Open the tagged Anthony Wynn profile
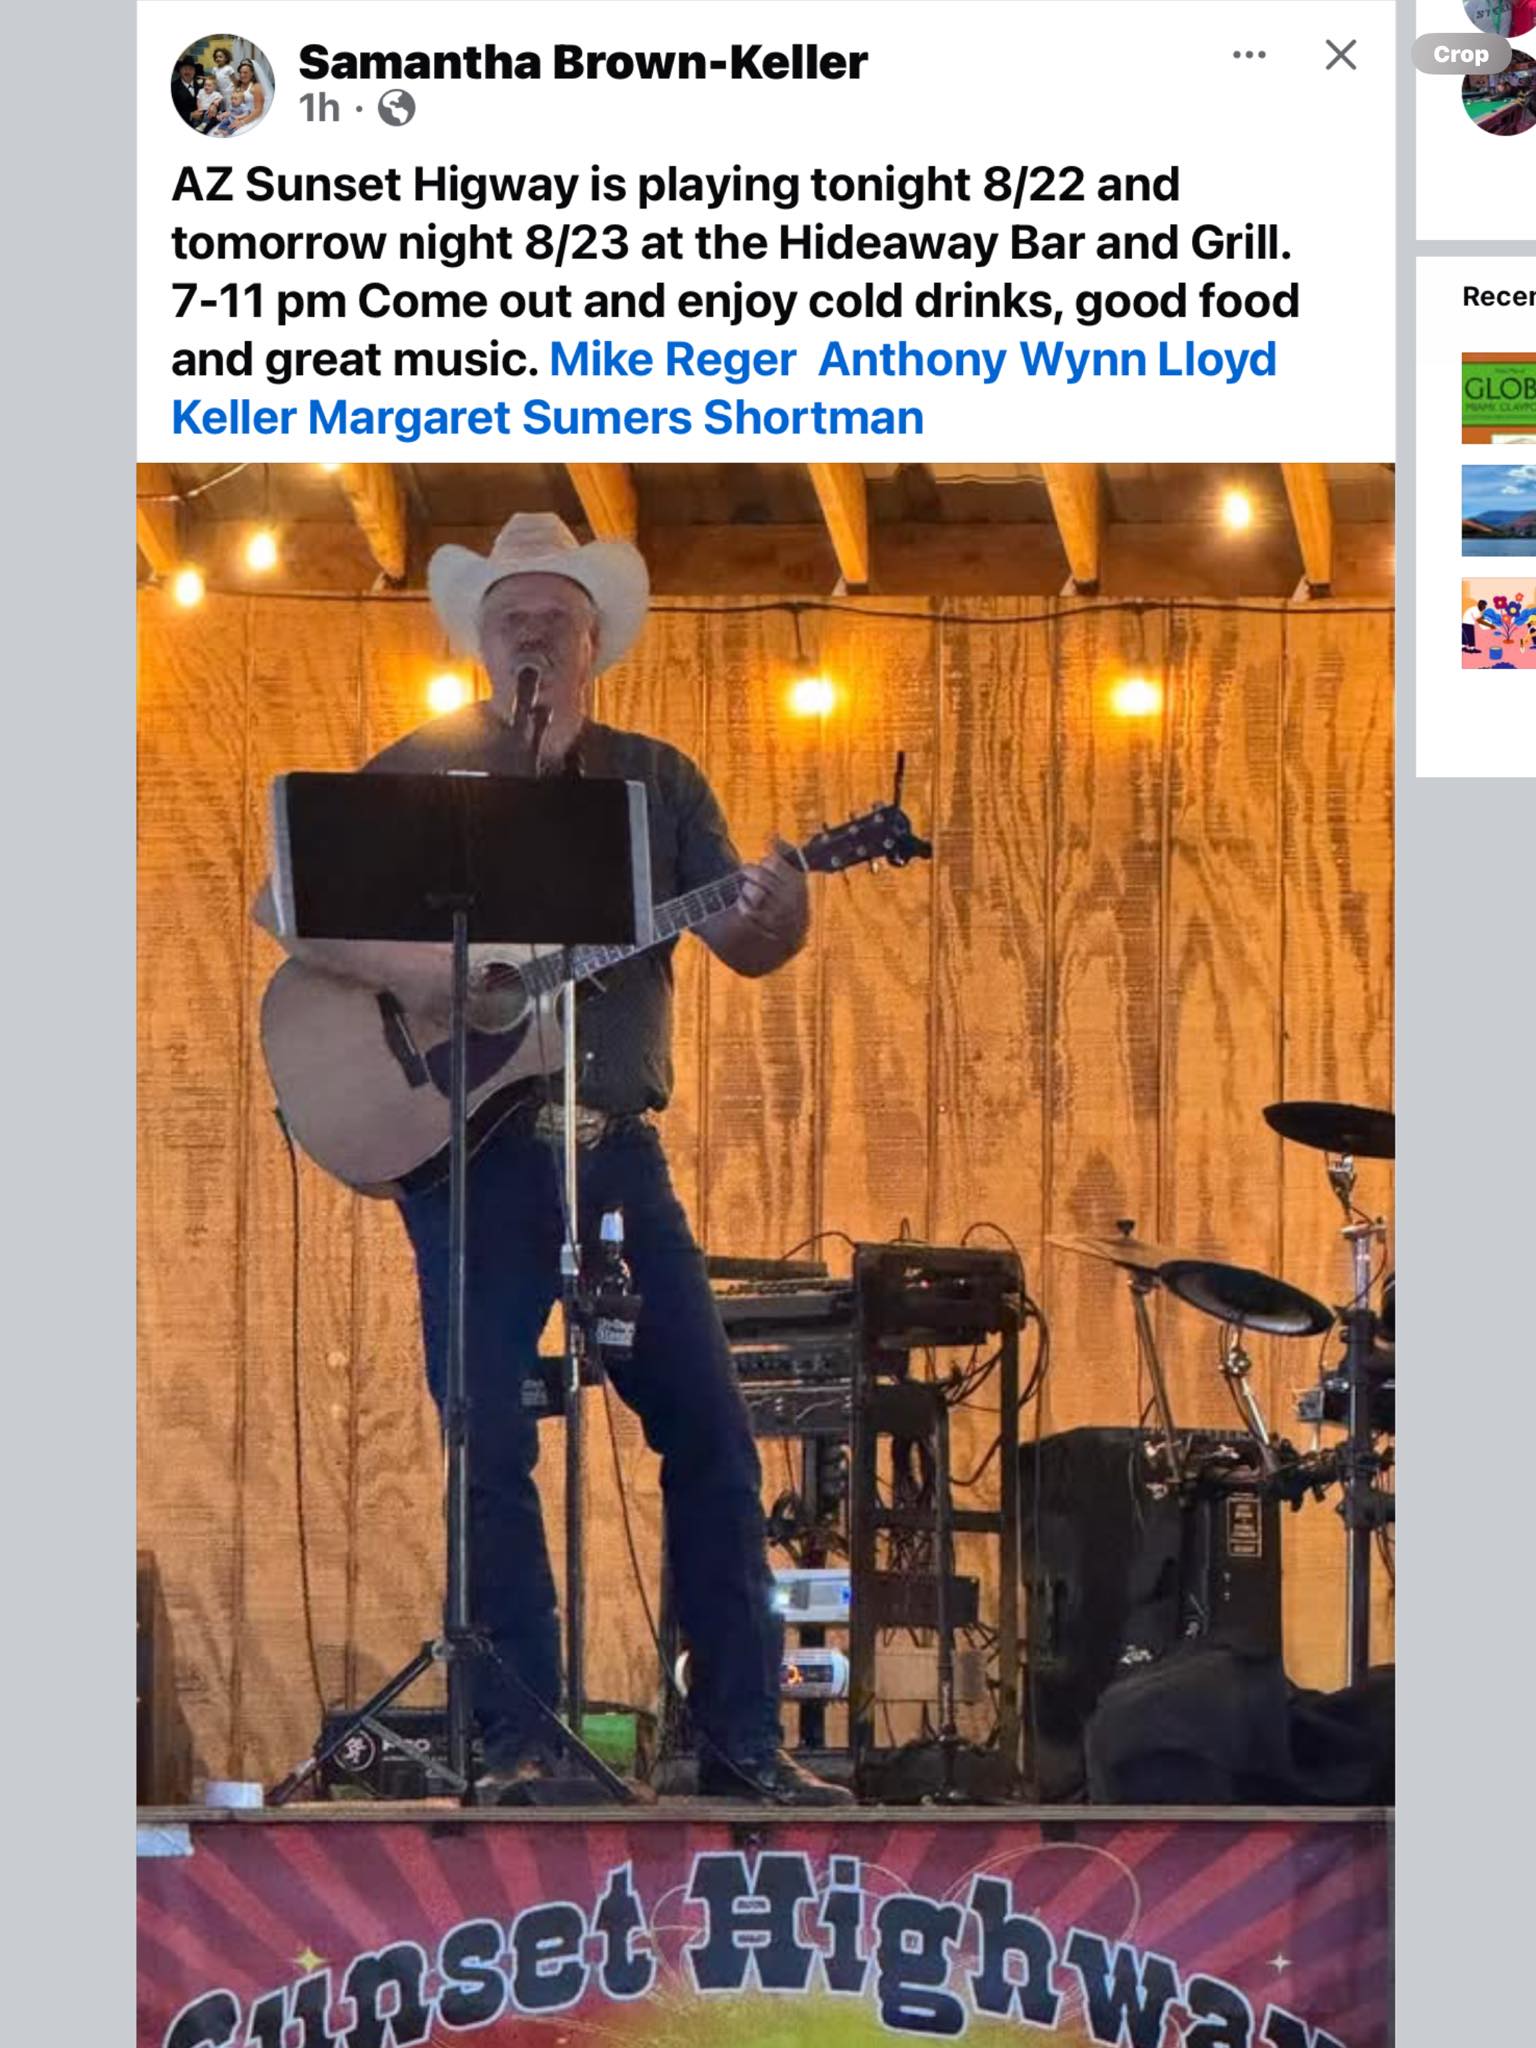The height and width of the screenshot is (2048, 1536). click(x=982, y=359)
